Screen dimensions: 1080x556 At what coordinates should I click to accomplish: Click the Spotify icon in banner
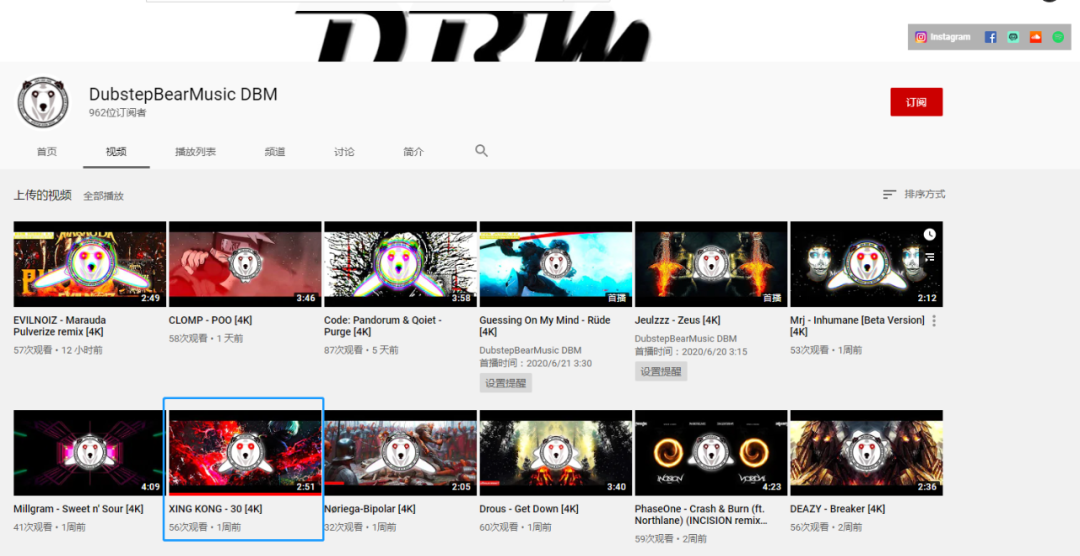(1058, 37)
